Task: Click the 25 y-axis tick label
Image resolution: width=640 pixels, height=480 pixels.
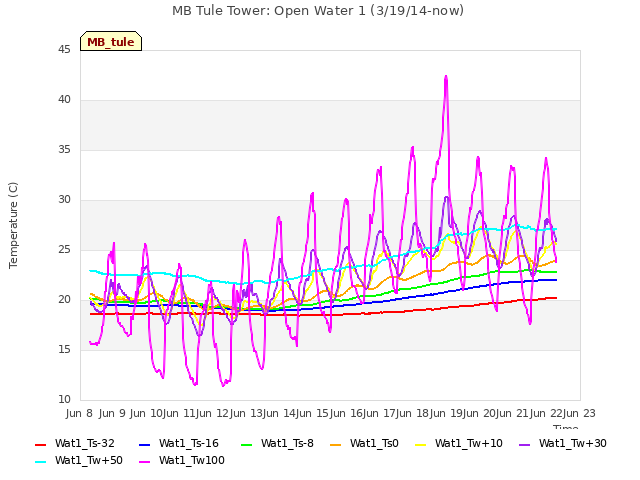Action: point(64,250)
